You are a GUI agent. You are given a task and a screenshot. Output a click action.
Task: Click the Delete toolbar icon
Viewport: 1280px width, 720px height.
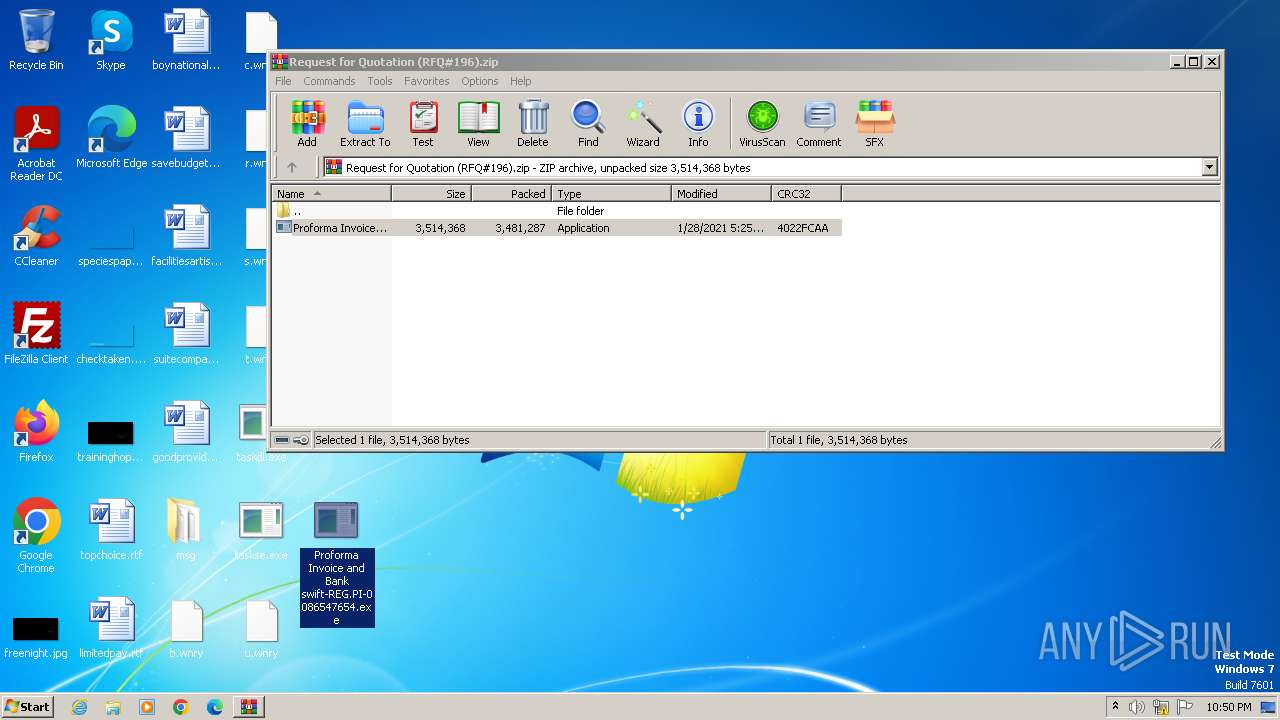pos(533,124)
